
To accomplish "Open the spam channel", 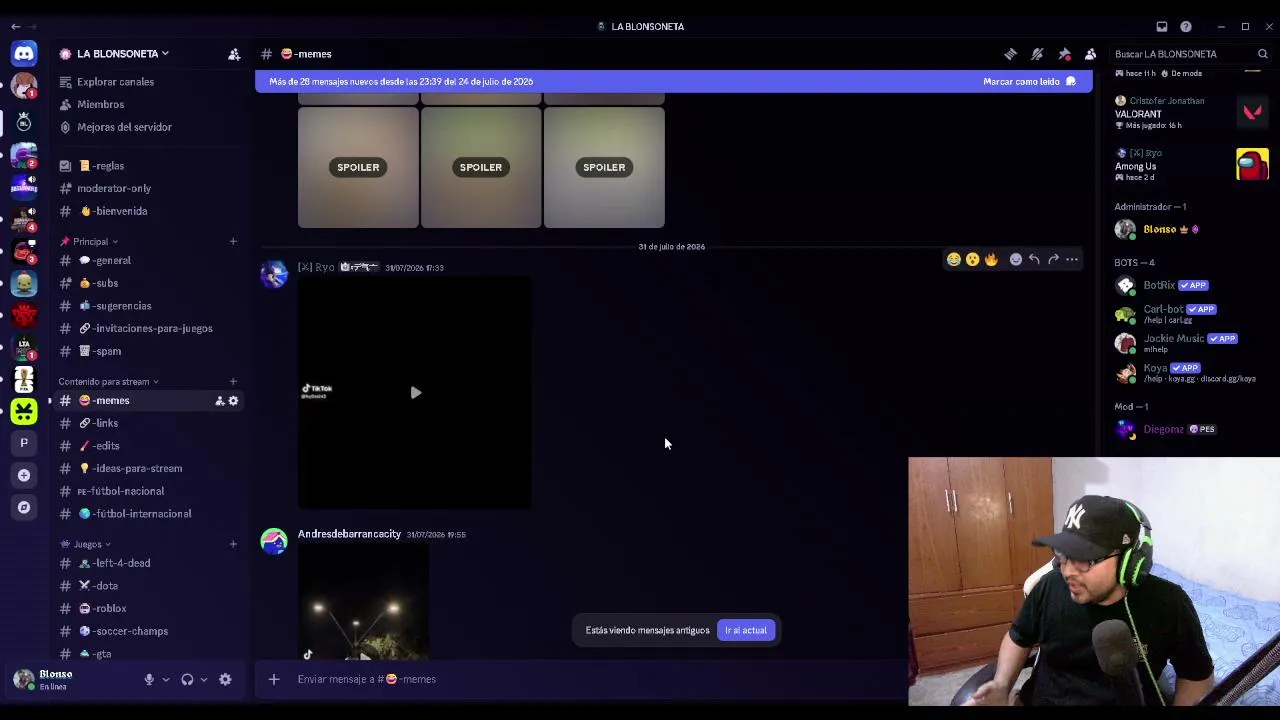I will tap(150, 351).
